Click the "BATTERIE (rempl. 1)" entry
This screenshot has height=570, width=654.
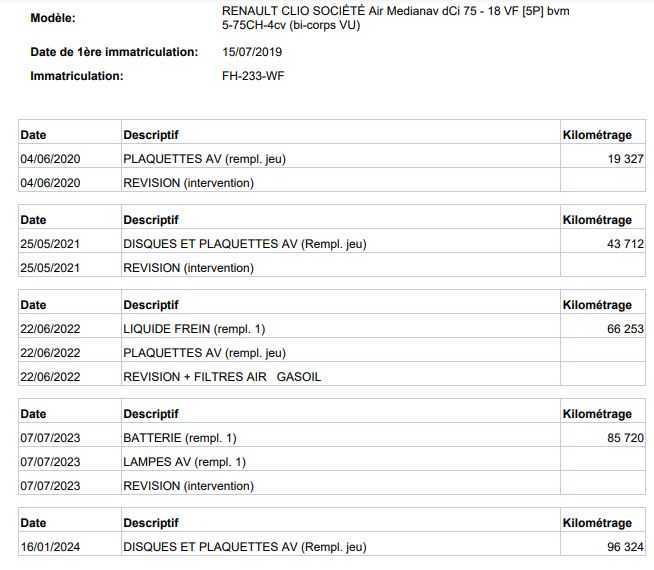coord(180,438)
